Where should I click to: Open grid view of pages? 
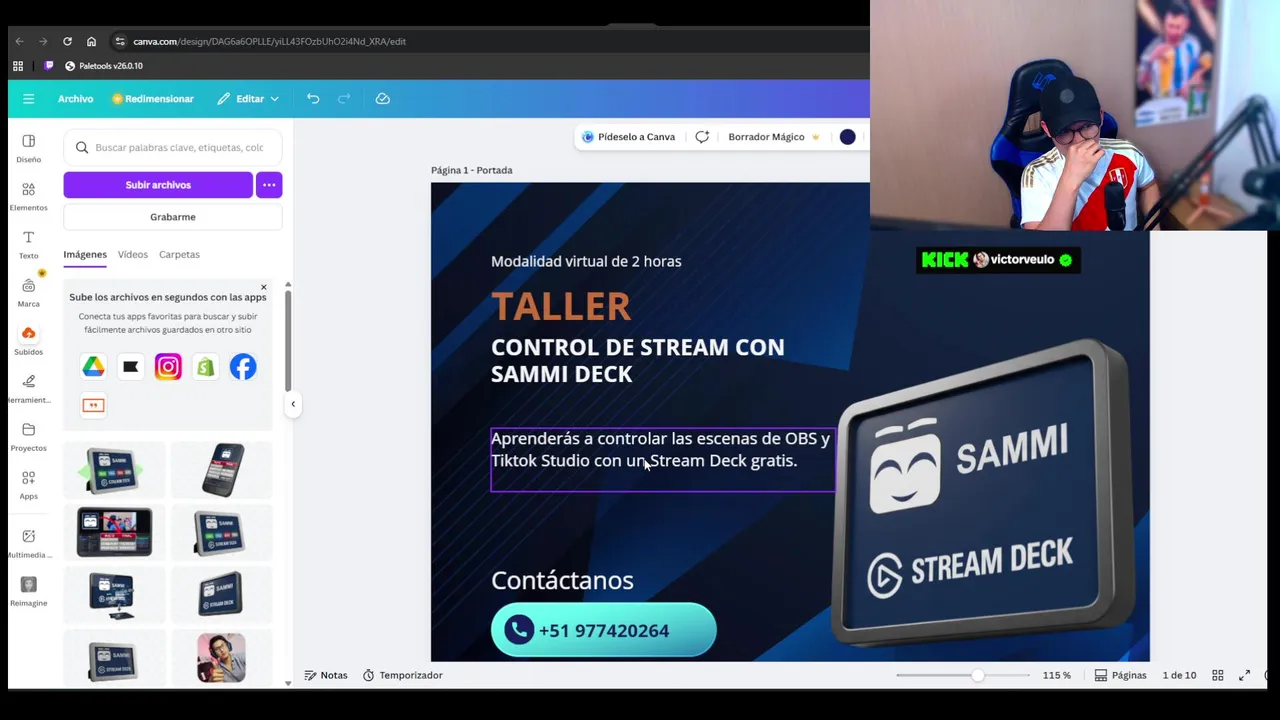coord(1218,676)
